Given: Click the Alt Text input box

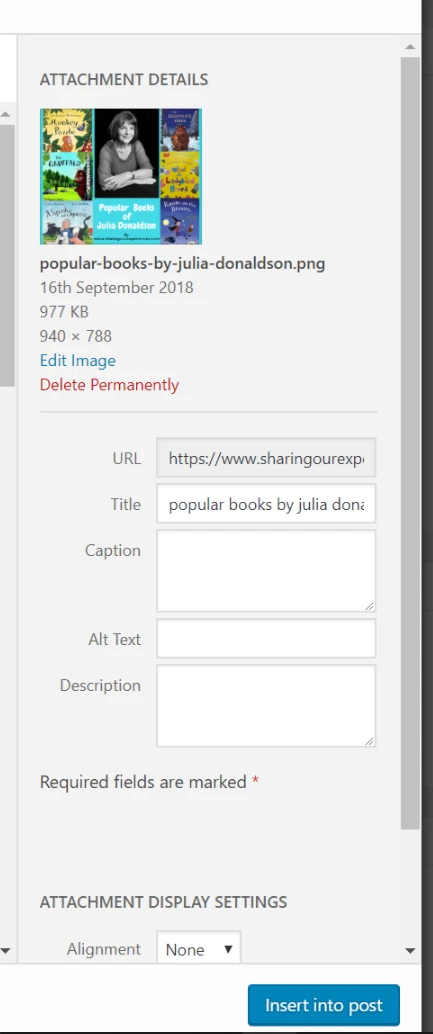Looking at the screenshot, I should point(266,638).
